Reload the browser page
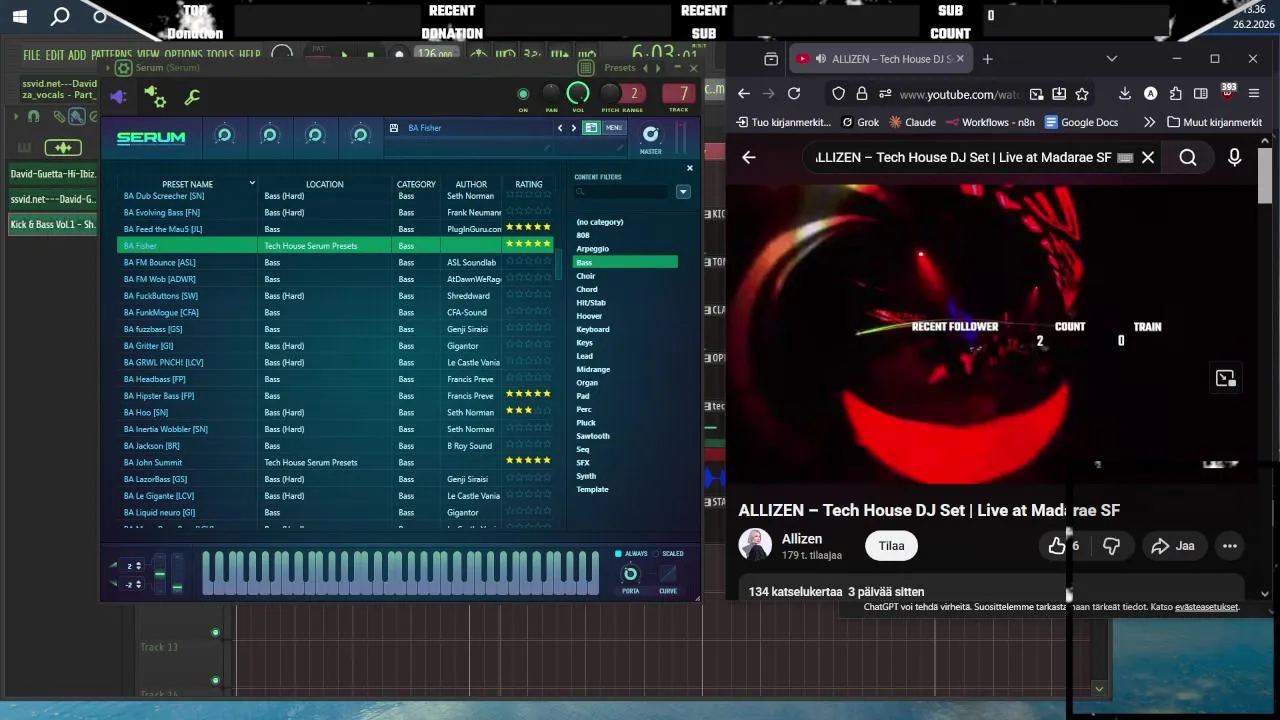Screen dimensions: 1280x720 pos(794,94)
